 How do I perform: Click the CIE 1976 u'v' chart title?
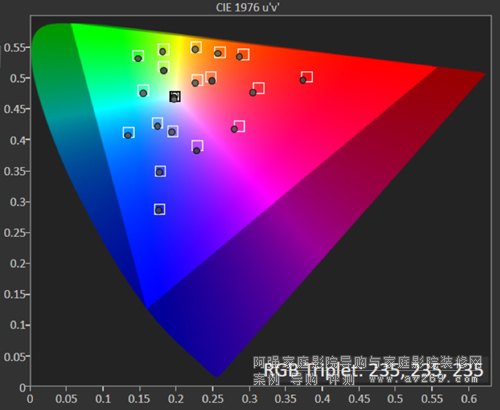[247, 7]
